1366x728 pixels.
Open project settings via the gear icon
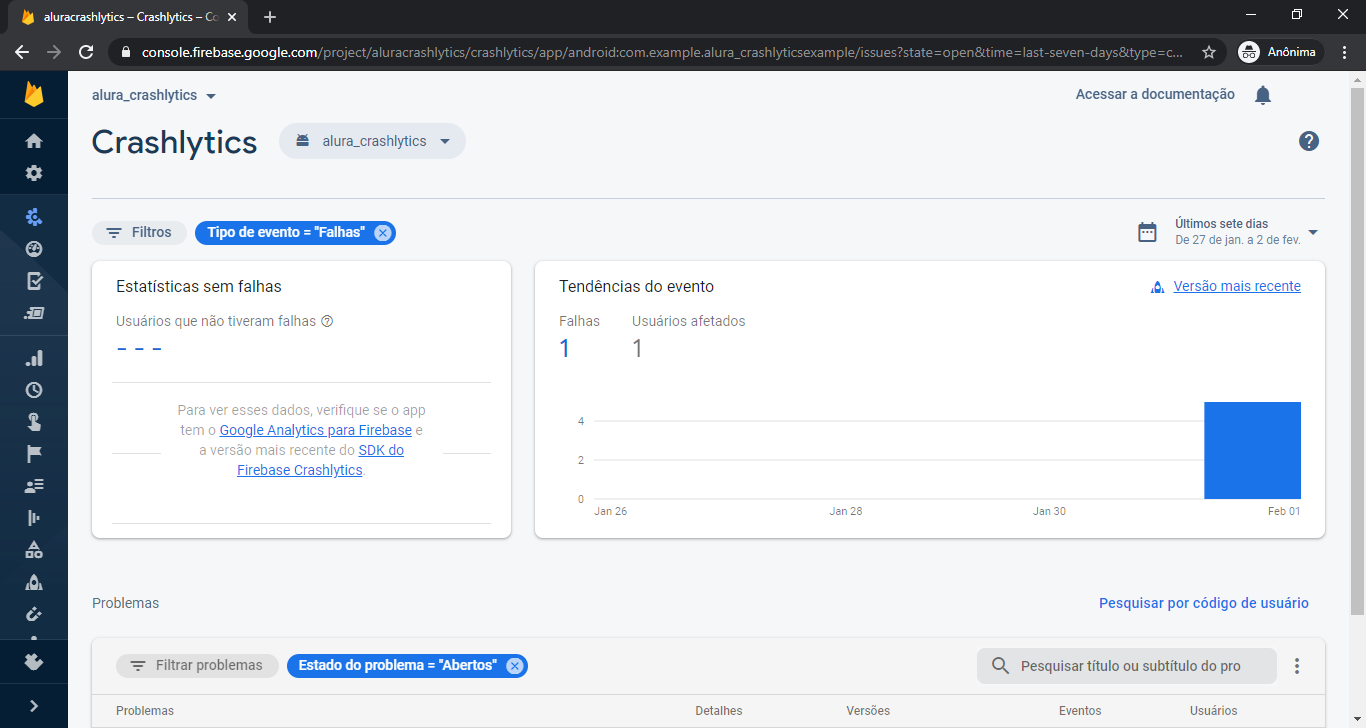[34, 172]
